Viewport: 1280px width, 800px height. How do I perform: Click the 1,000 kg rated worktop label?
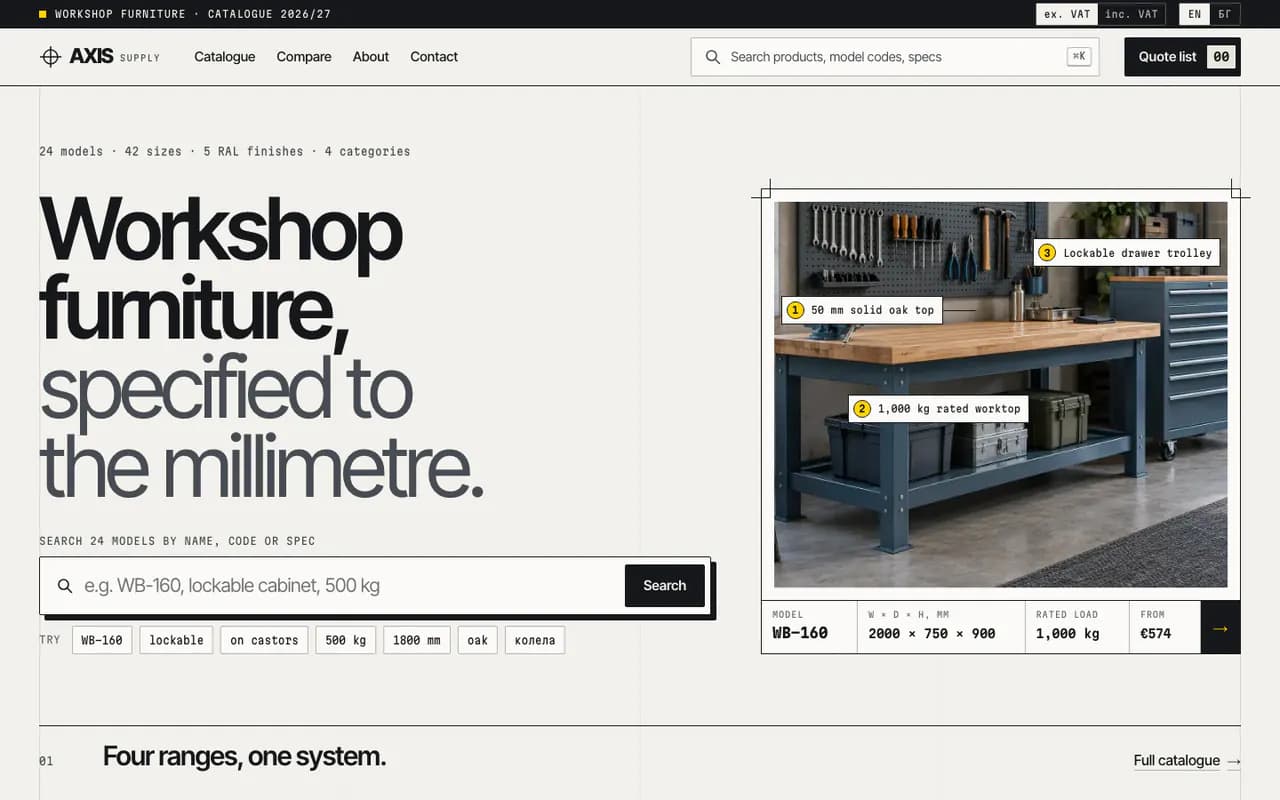(939, 408)
